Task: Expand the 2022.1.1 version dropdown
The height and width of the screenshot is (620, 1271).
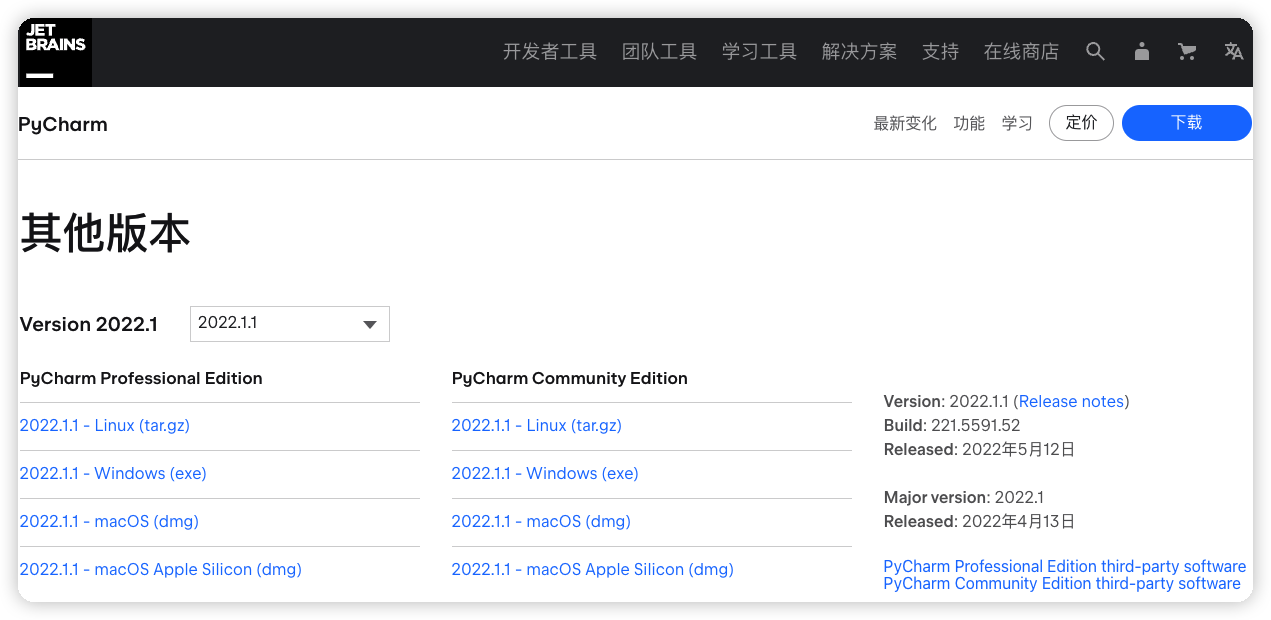Action: click(289, 324)
